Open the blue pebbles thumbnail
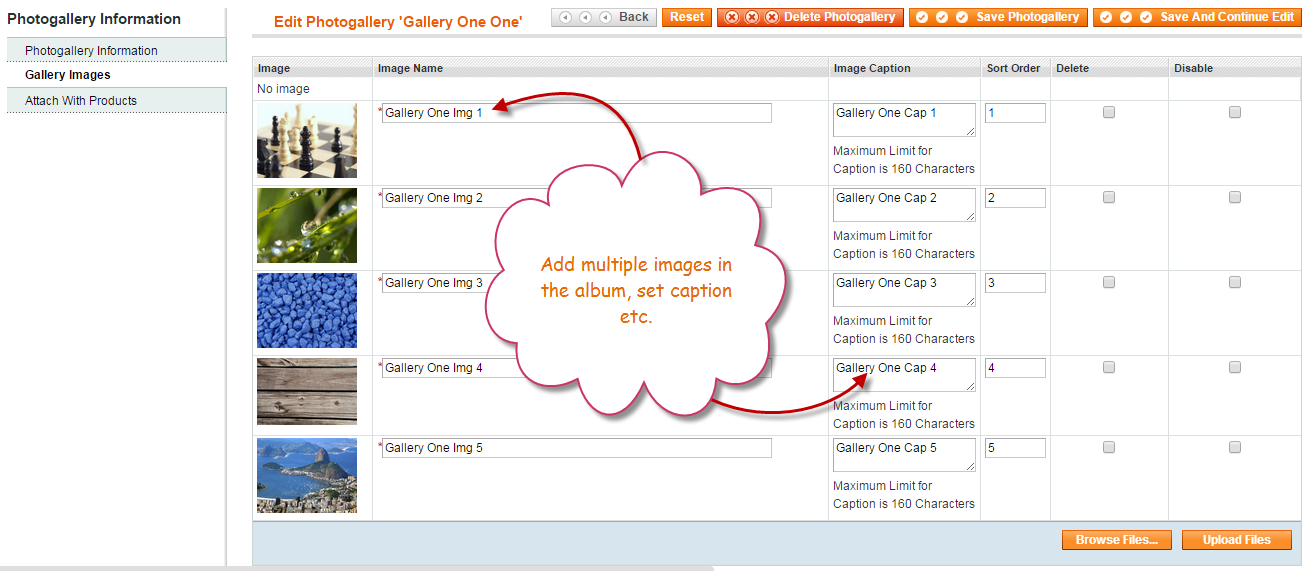 tap(307, 310)
